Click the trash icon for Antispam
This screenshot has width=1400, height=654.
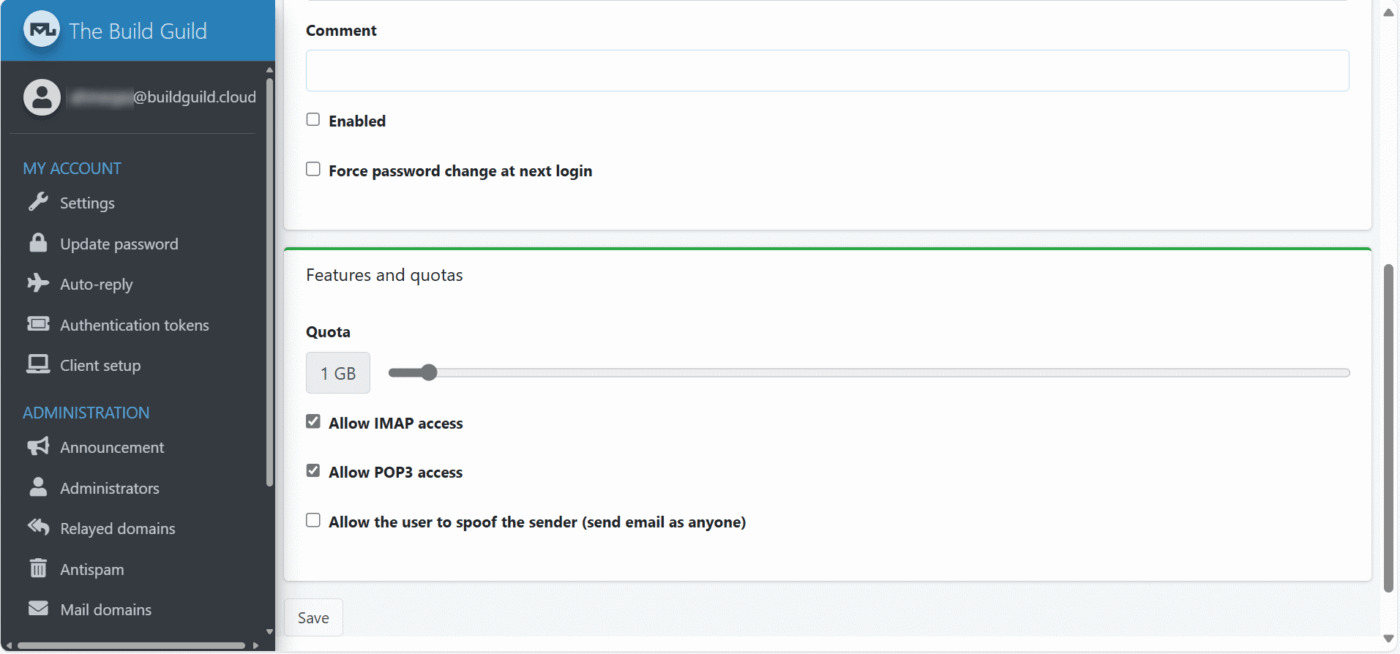tap(38, 569)
